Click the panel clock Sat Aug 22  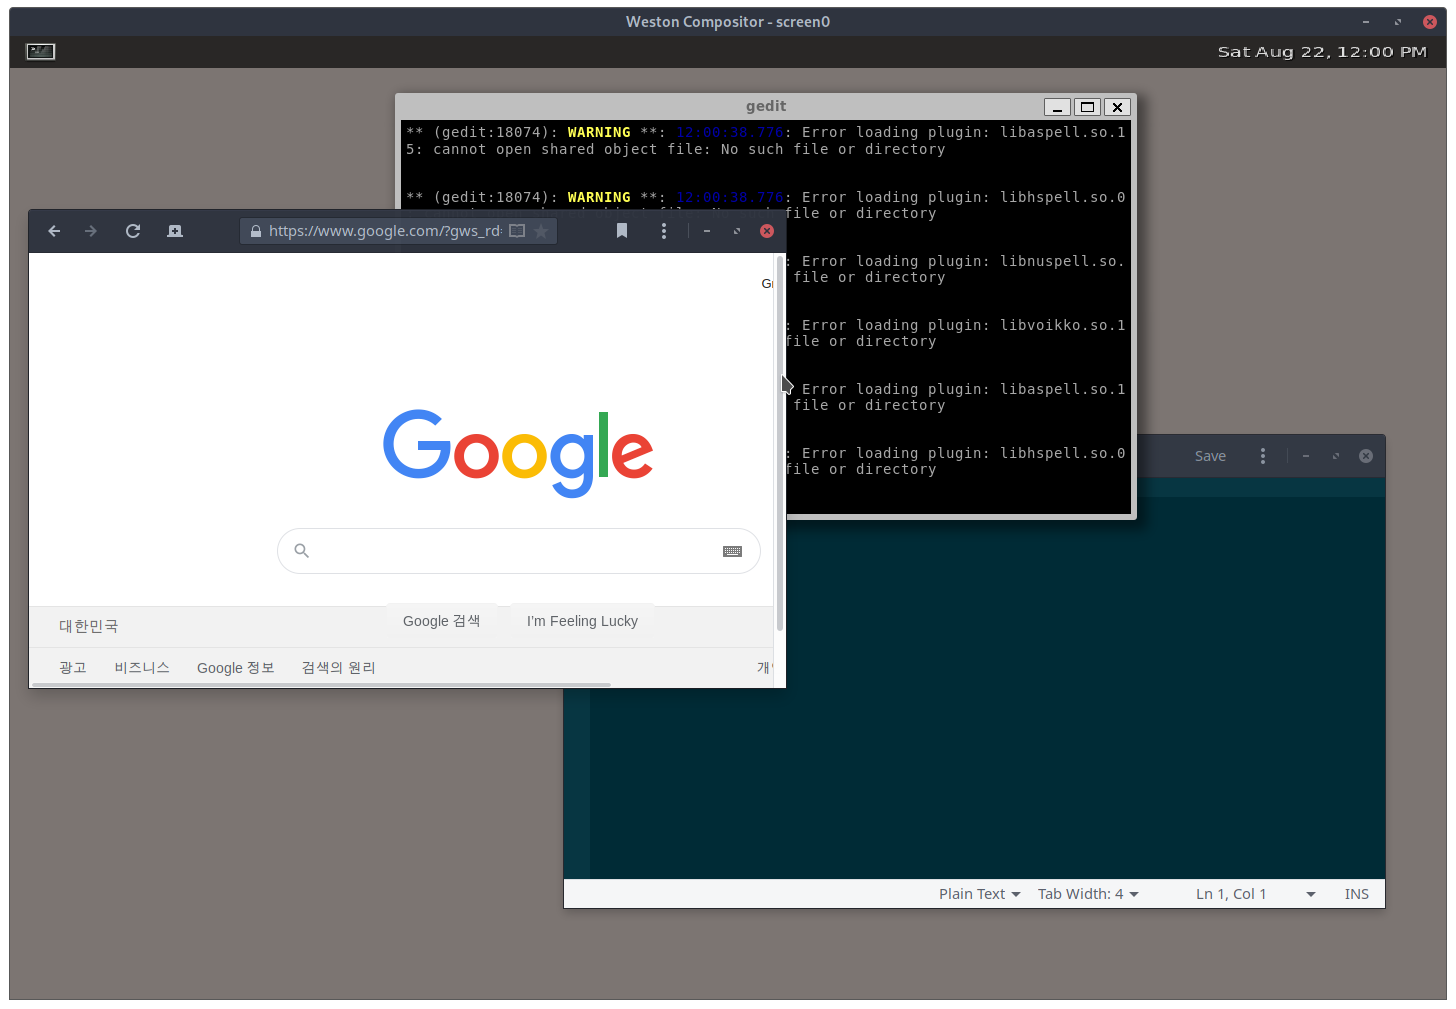[x=1322, y=52]
